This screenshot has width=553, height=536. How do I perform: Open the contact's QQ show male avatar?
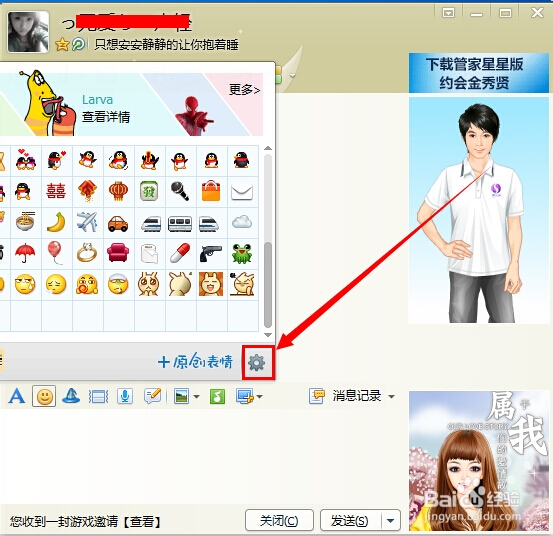(x=479, y=211)
